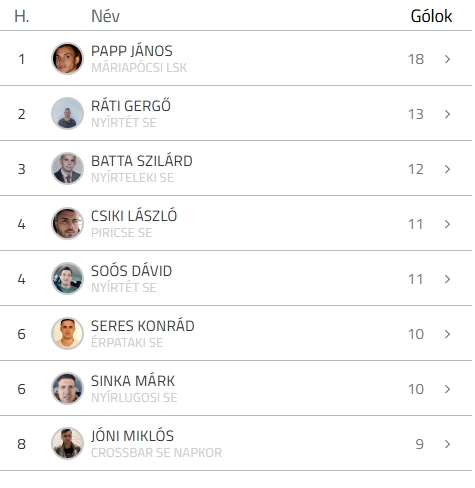The height and width of the screenshot is (488, 475).
Task: Click chevron next to Jóni Miklós's 9 goals
Action: pos(447,444)
